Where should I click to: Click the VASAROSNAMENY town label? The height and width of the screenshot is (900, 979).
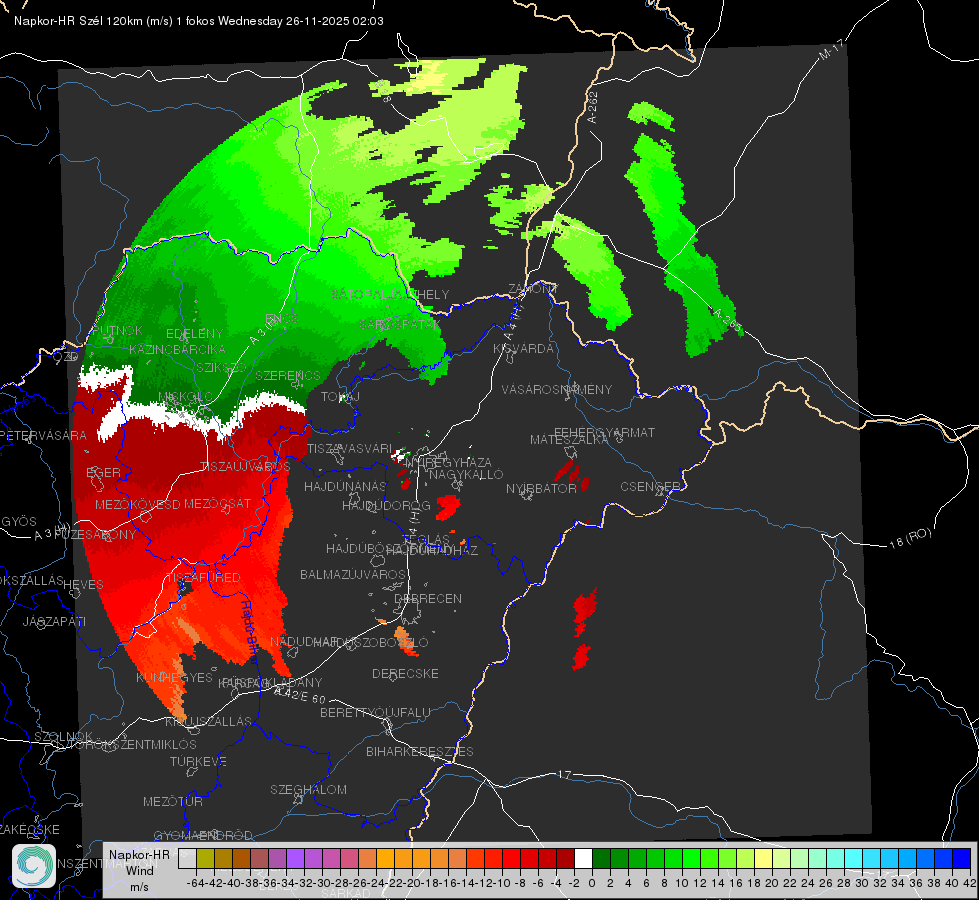click(x=557, y=389)
